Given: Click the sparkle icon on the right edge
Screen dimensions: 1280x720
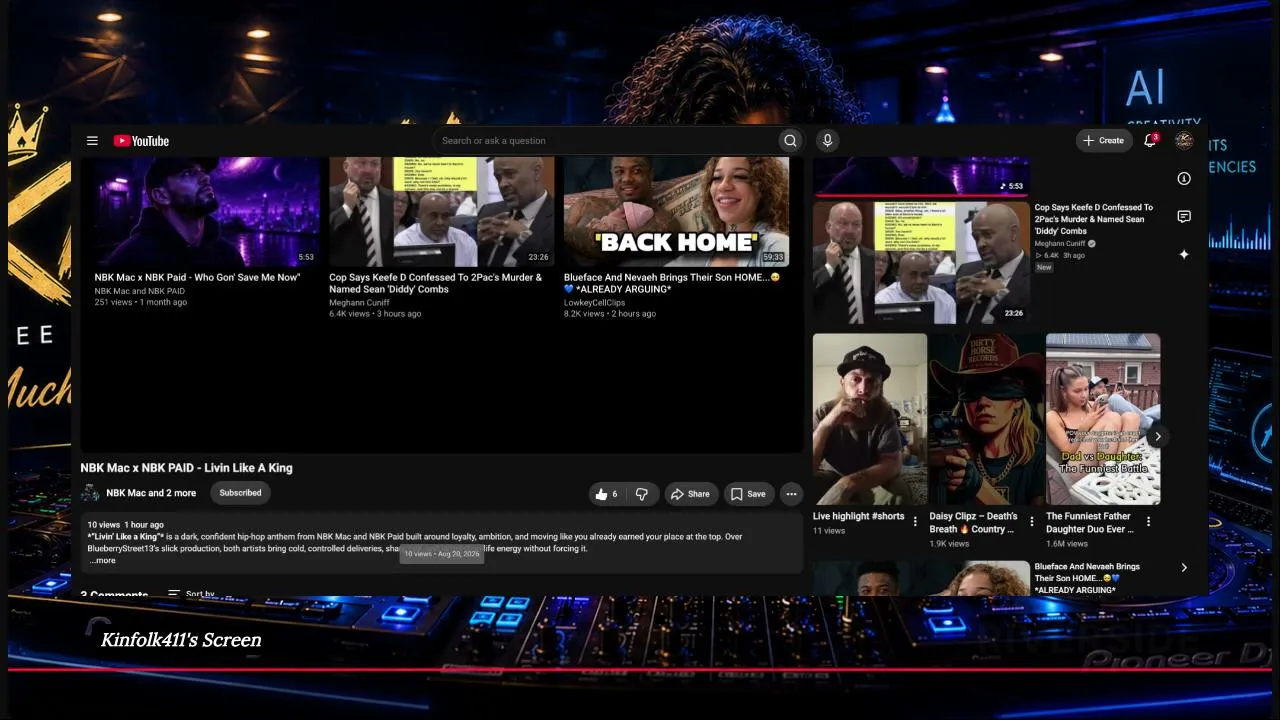Looking at the screenshot, I should (x=1184, y=255).
